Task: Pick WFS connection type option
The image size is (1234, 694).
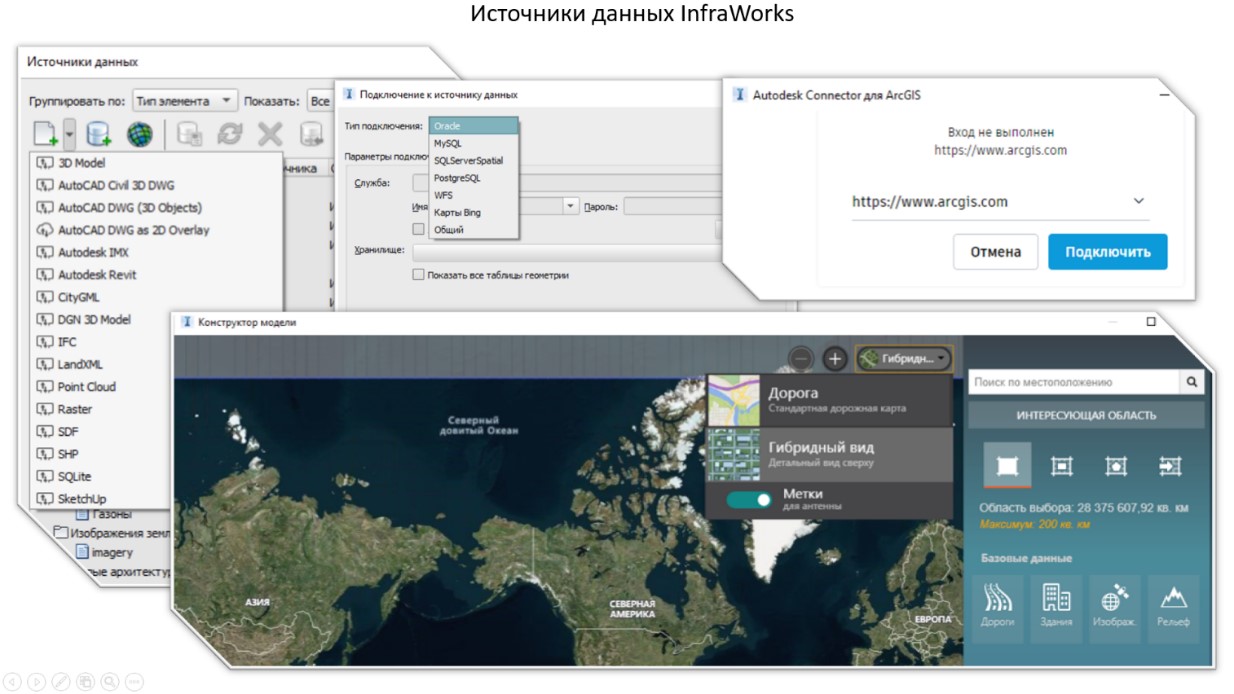Action: [x=474, y=196]
